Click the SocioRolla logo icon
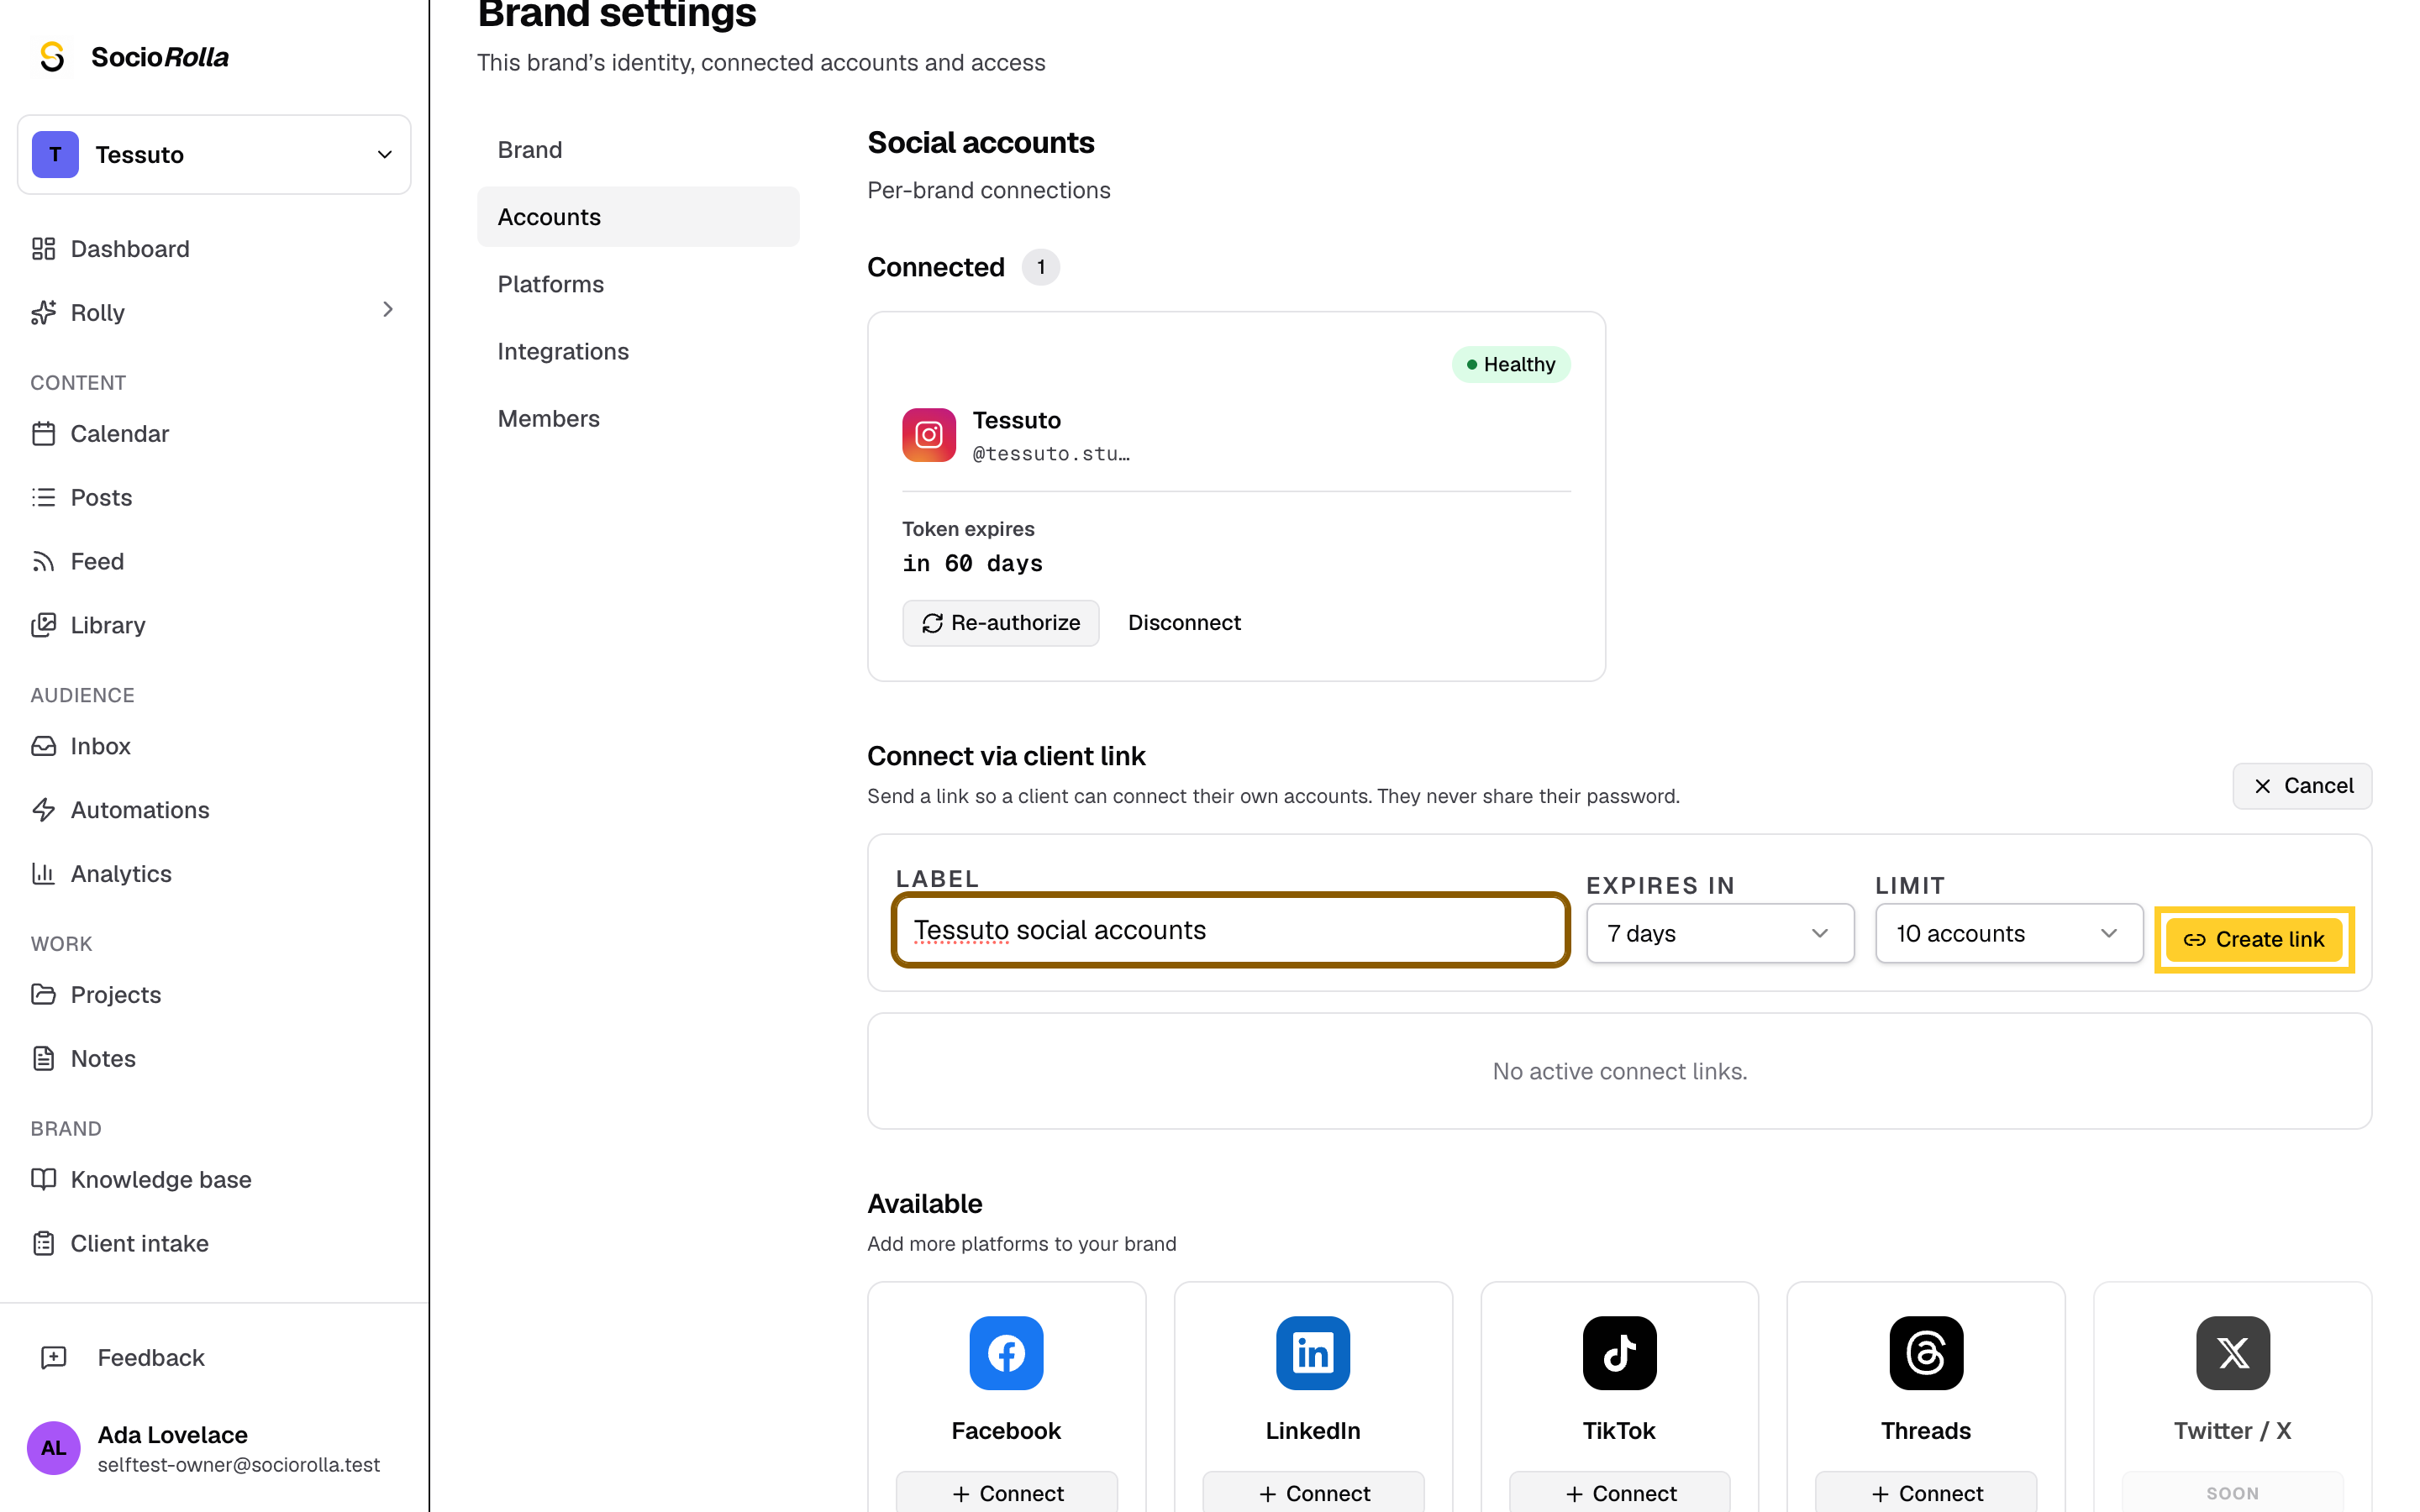The height and width of the screenshot is (1512, 2420). tap(52, 57)
